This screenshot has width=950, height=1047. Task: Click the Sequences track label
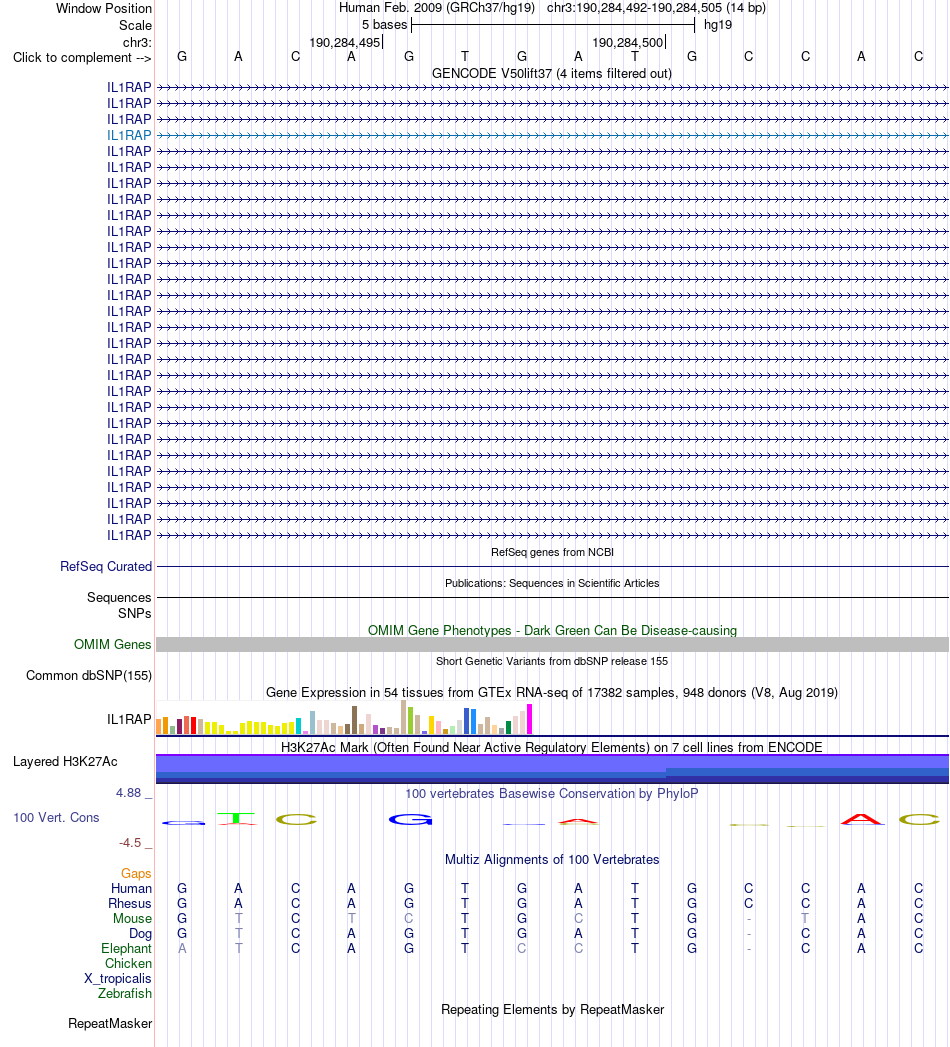[x=119, y=597]
